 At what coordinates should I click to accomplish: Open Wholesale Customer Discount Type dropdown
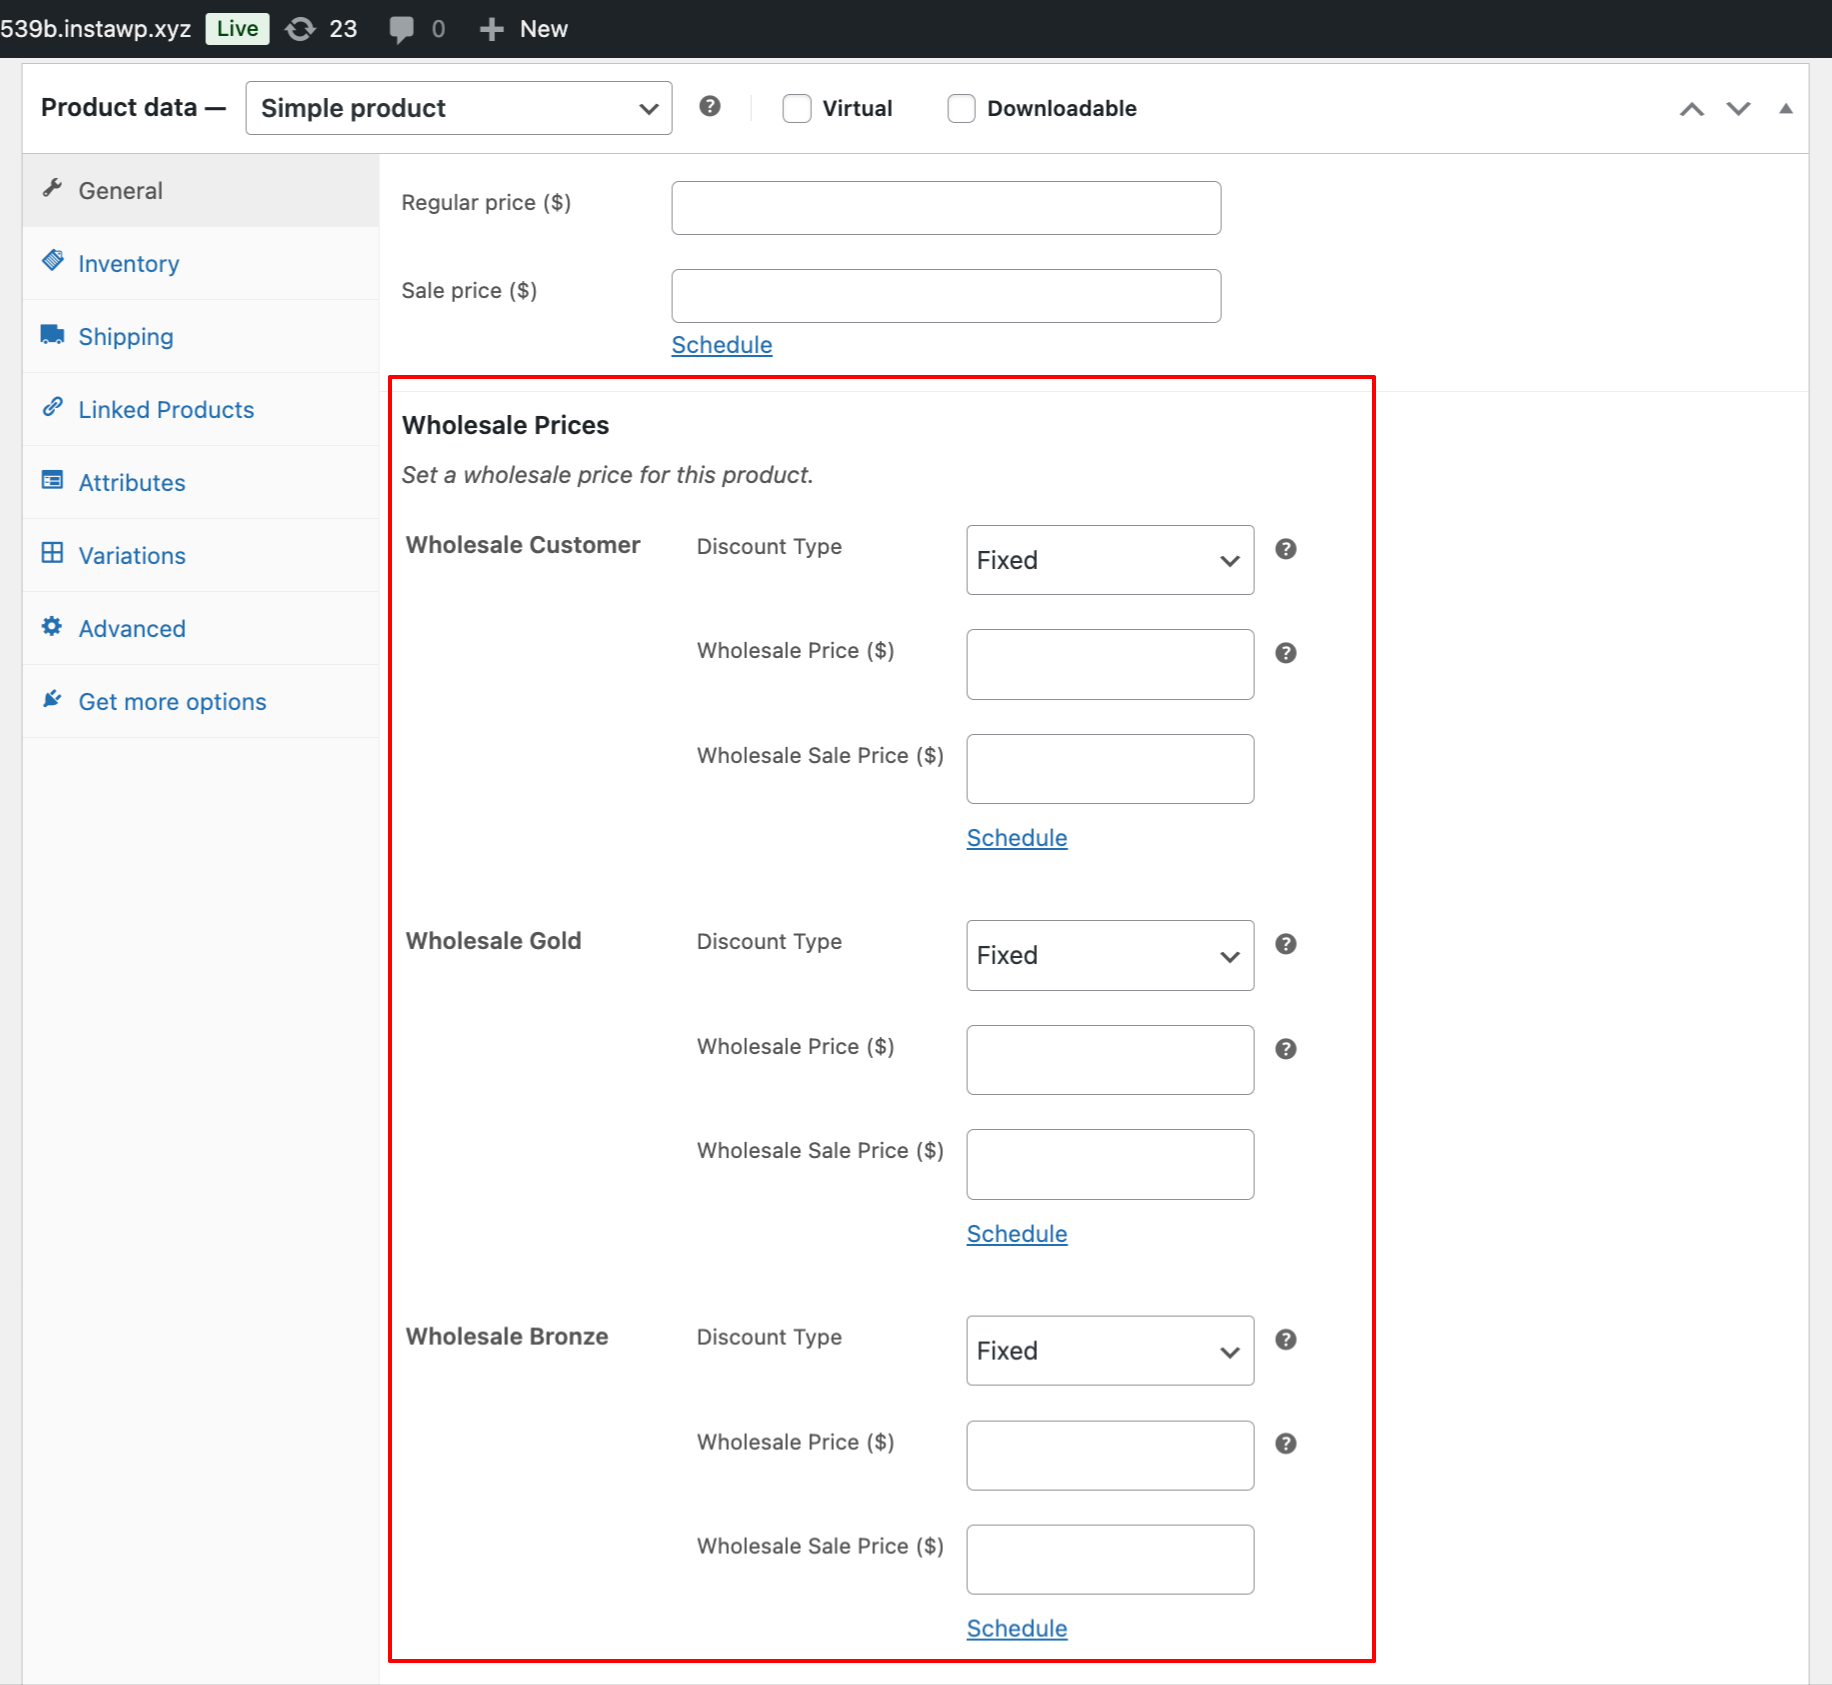tap(1110, 560)
